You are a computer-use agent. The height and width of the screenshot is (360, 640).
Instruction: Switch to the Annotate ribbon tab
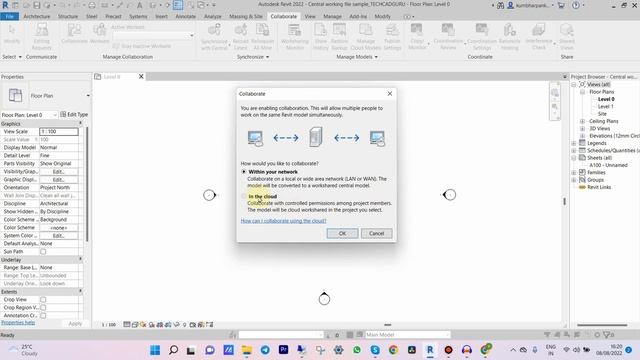tap(185, 16)
